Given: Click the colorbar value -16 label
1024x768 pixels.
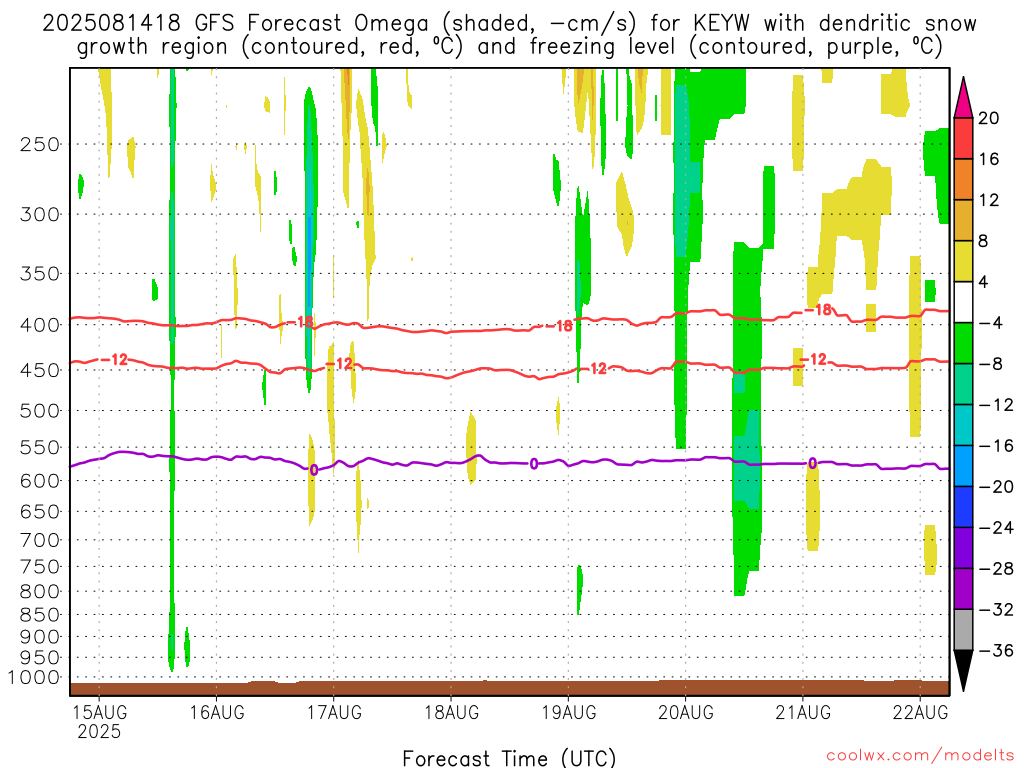Looking at the screenshot, I should tap(996, 446).
